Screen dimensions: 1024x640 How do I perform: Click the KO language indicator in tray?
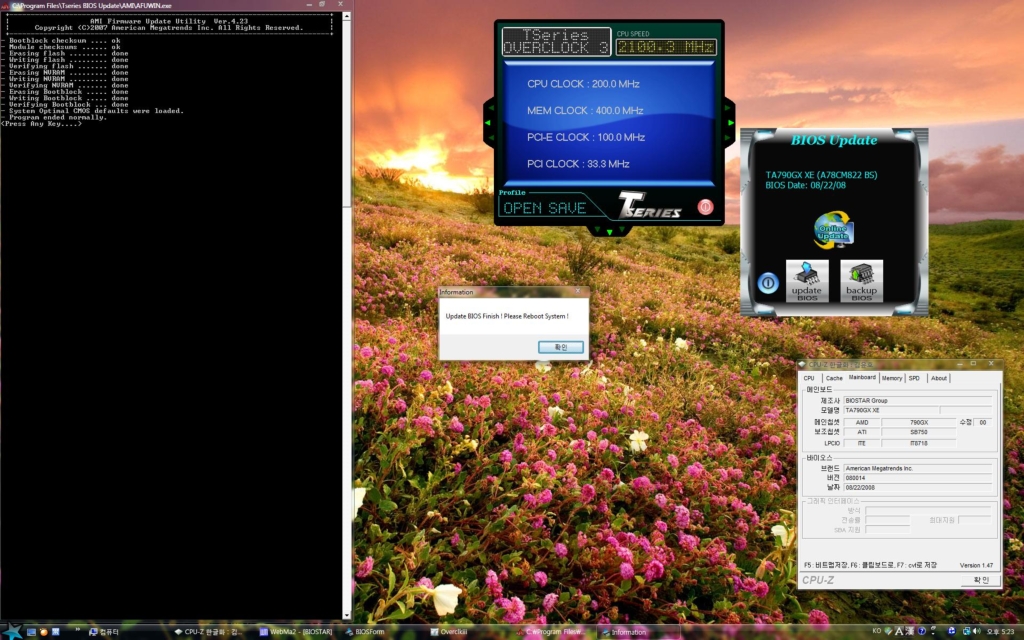pyautogui.click(x=876, y=631)
